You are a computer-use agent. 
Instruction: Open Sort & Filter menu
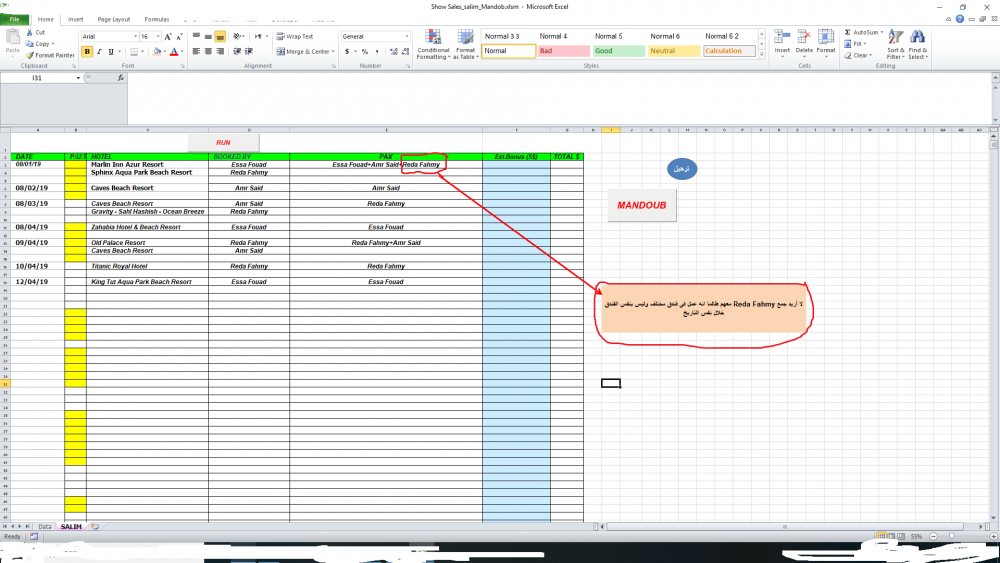pyautogui.click(x=895, y=45)
